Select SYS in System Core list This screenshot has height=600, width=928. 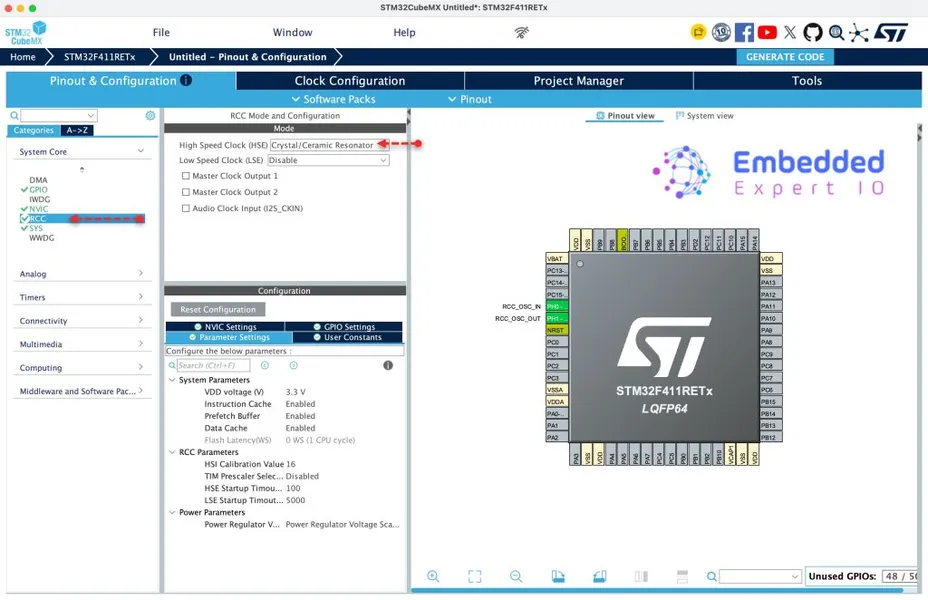pos(36,228)
